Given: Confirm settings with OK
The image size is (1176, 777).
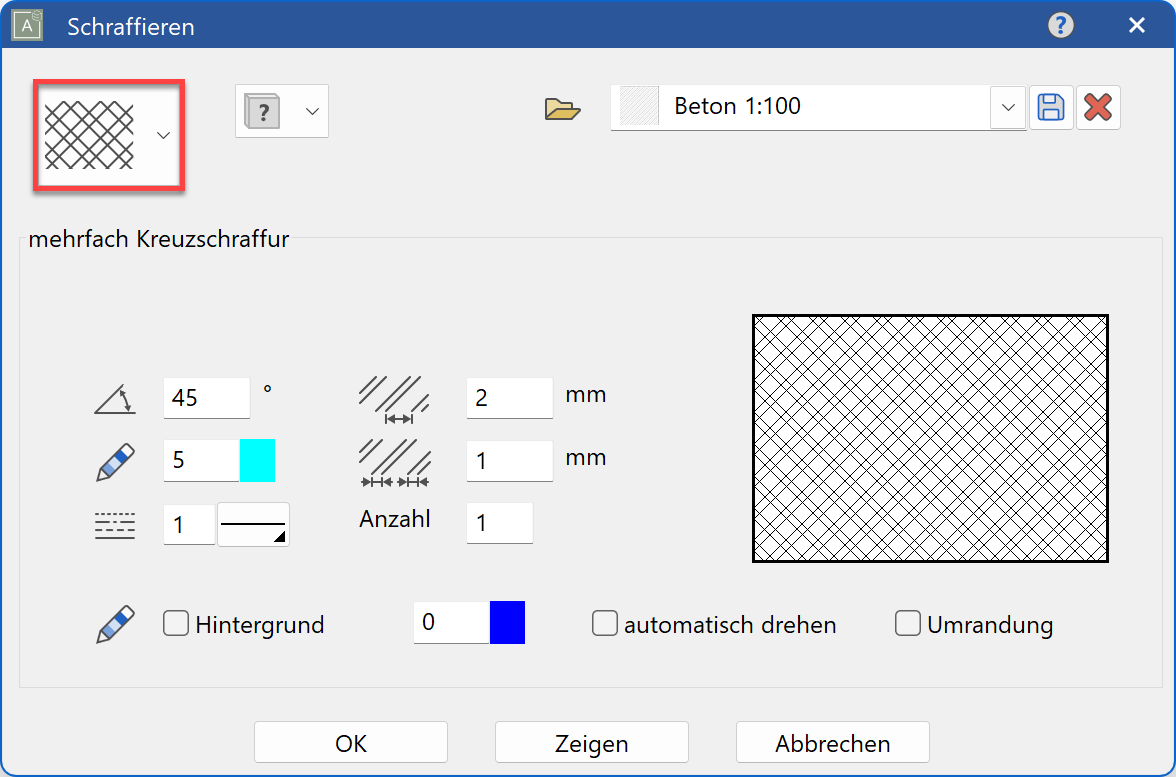Looking at the screenshot, I should [350, 742].
